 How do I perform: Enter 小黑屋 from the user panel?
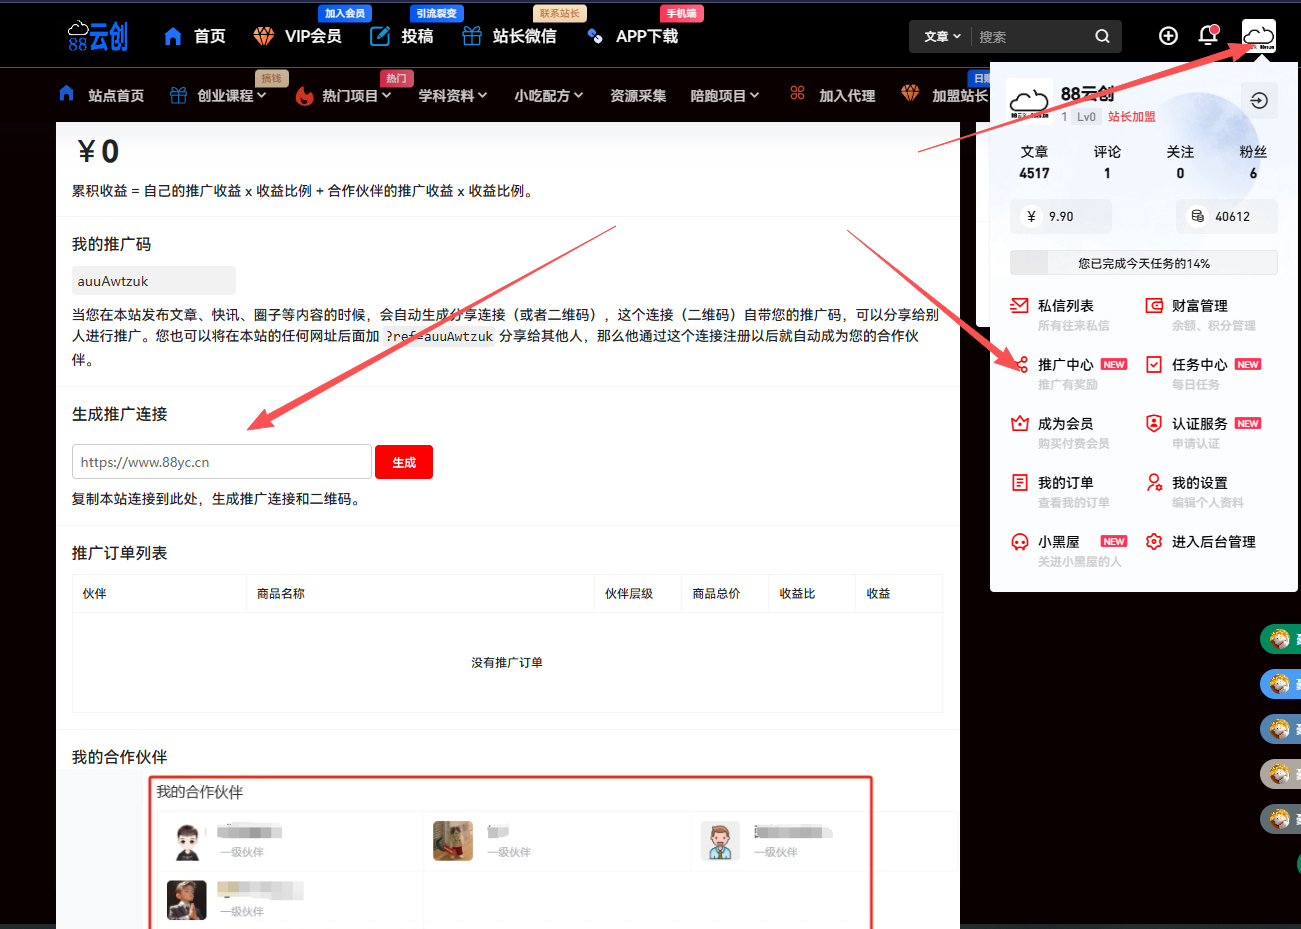coord(1055,541)
